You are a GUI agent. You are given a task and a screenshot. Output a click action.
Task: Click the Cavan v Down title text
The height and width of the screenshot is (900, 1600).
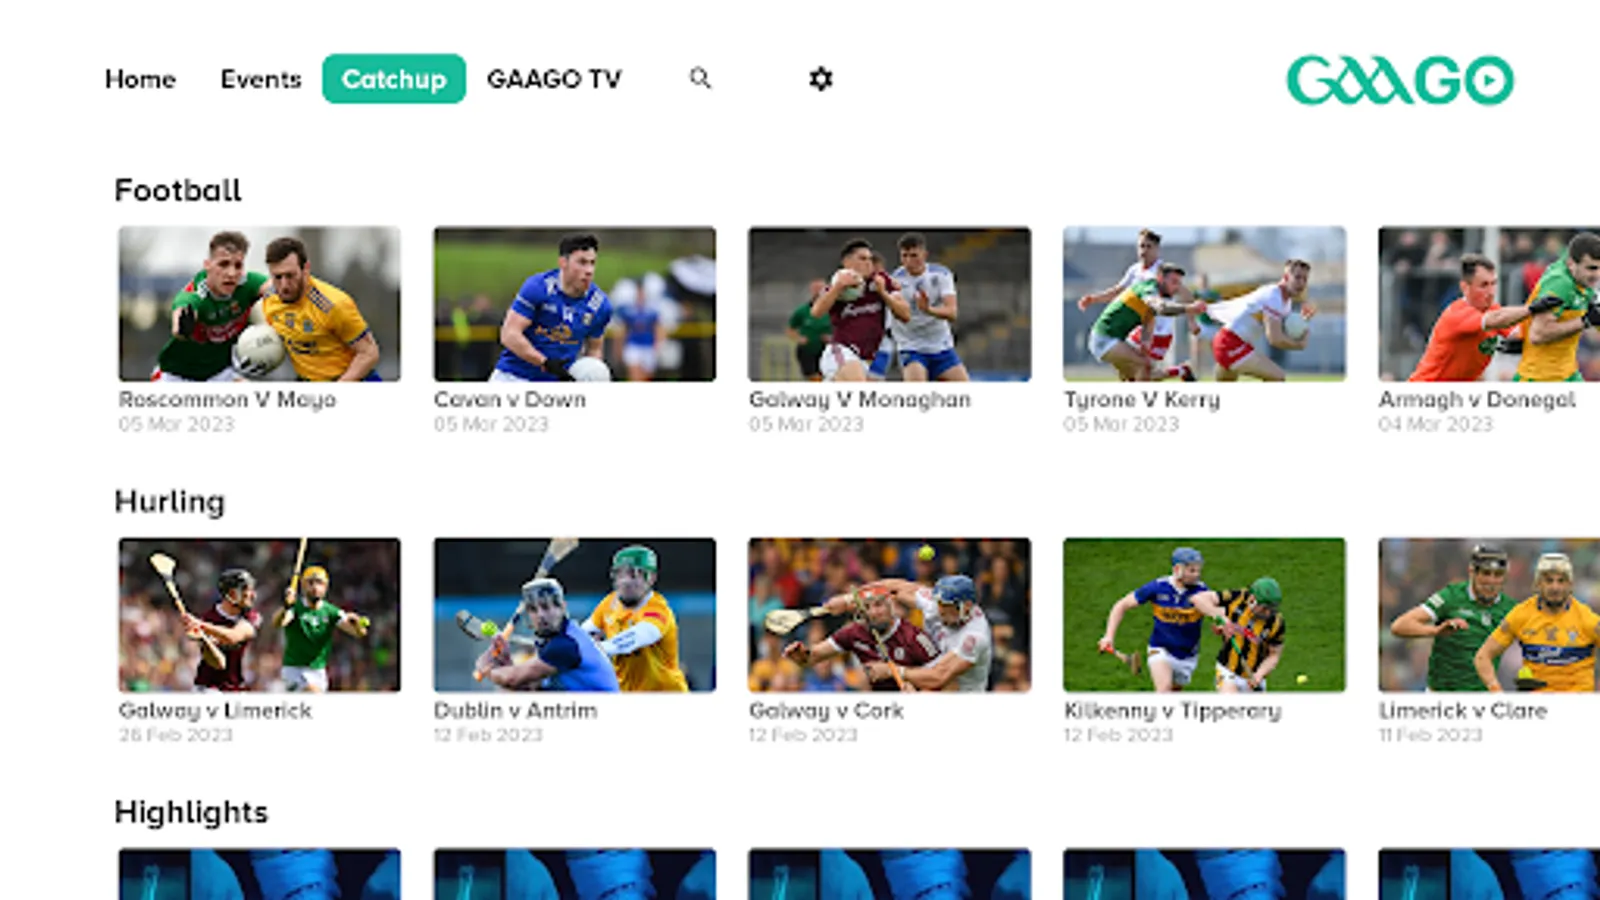pos(510,400)
